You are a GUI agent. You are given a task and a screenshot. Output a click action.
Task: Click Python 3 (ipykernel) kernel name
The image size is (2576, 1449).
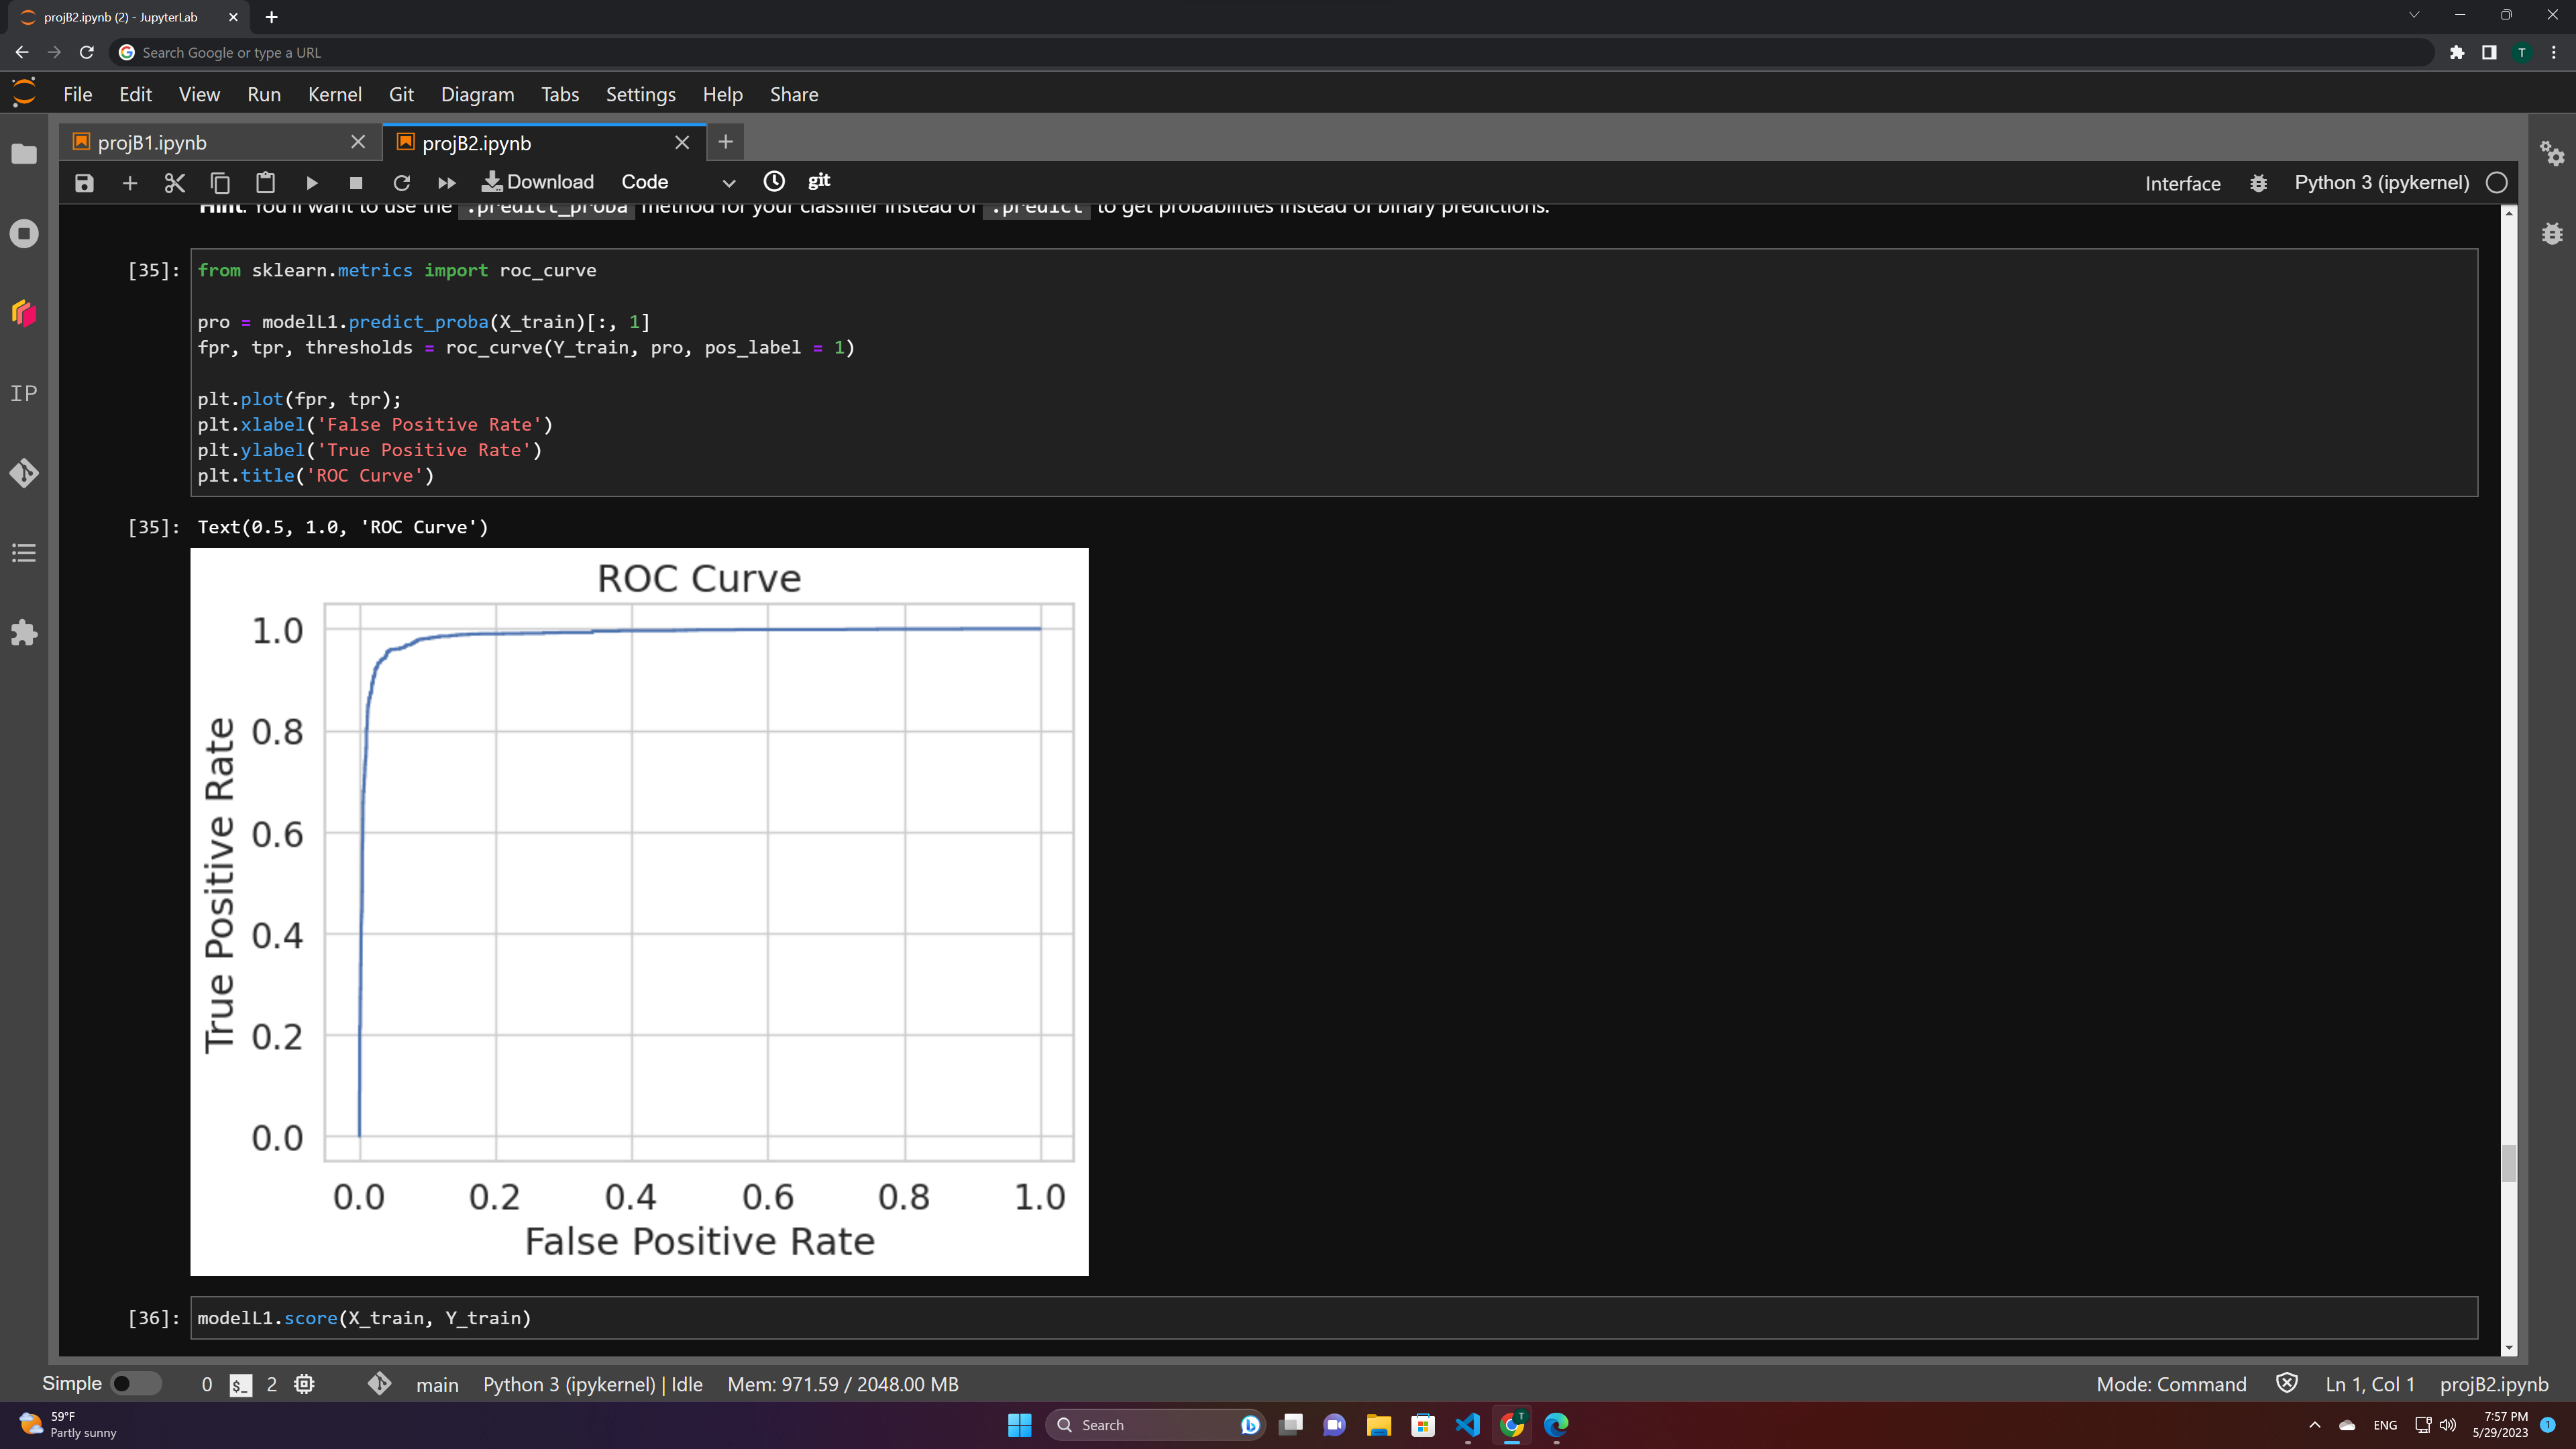2381,183
